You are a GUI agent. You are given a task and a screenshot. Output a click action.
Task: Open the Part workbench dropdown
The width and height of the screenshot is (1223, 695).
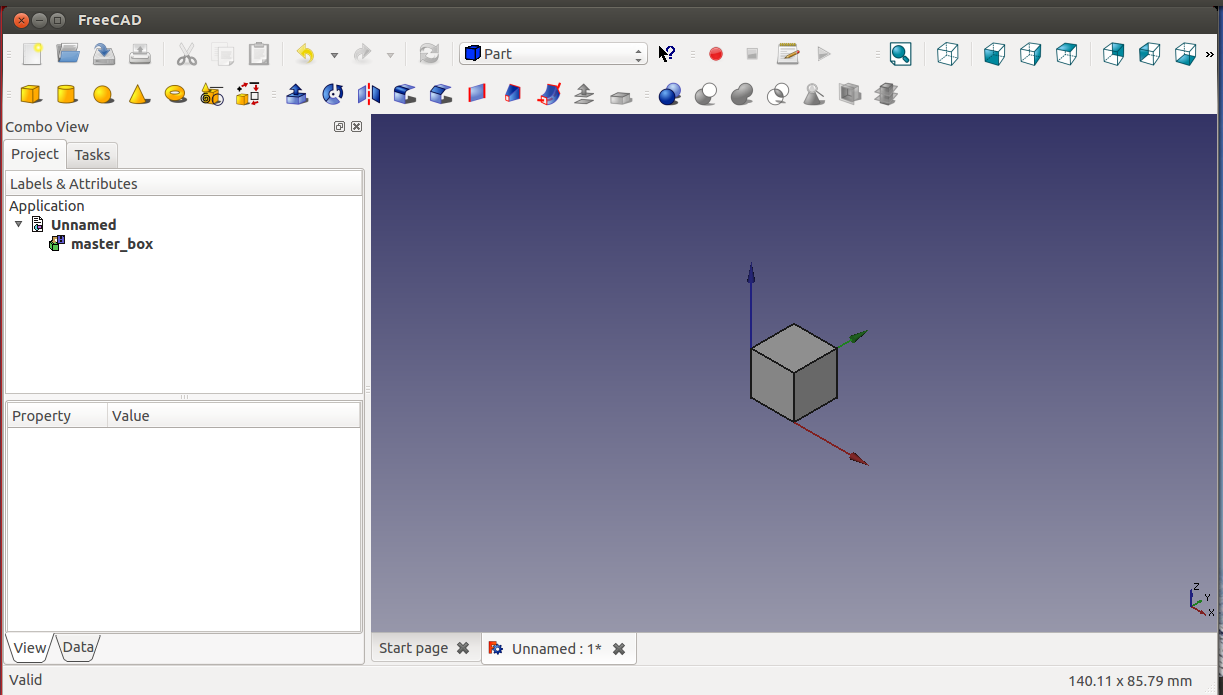(x=553, y=54)
